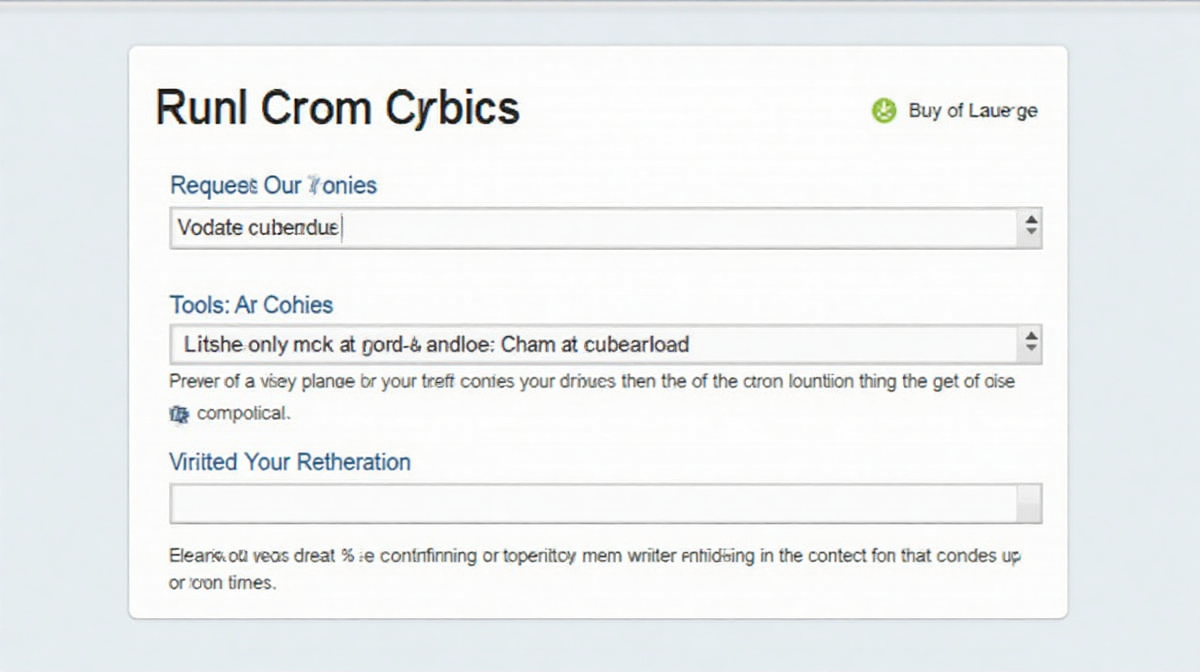Click up arrow on Litshe only mck selector
The height and width of the screenshot is (672, 1200).
[1031, 337]
